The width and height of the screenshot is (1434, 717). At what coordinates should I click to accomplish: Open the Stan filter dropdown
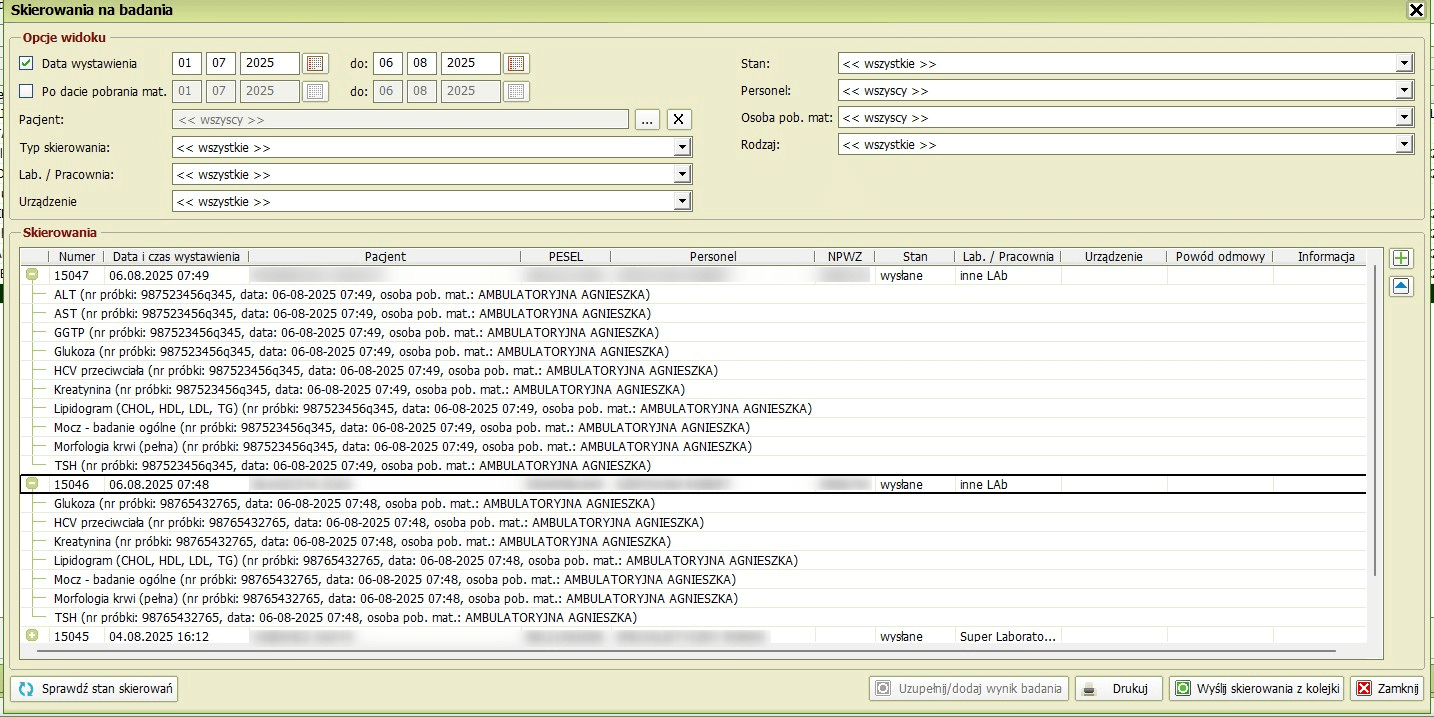click(1403, 64)
